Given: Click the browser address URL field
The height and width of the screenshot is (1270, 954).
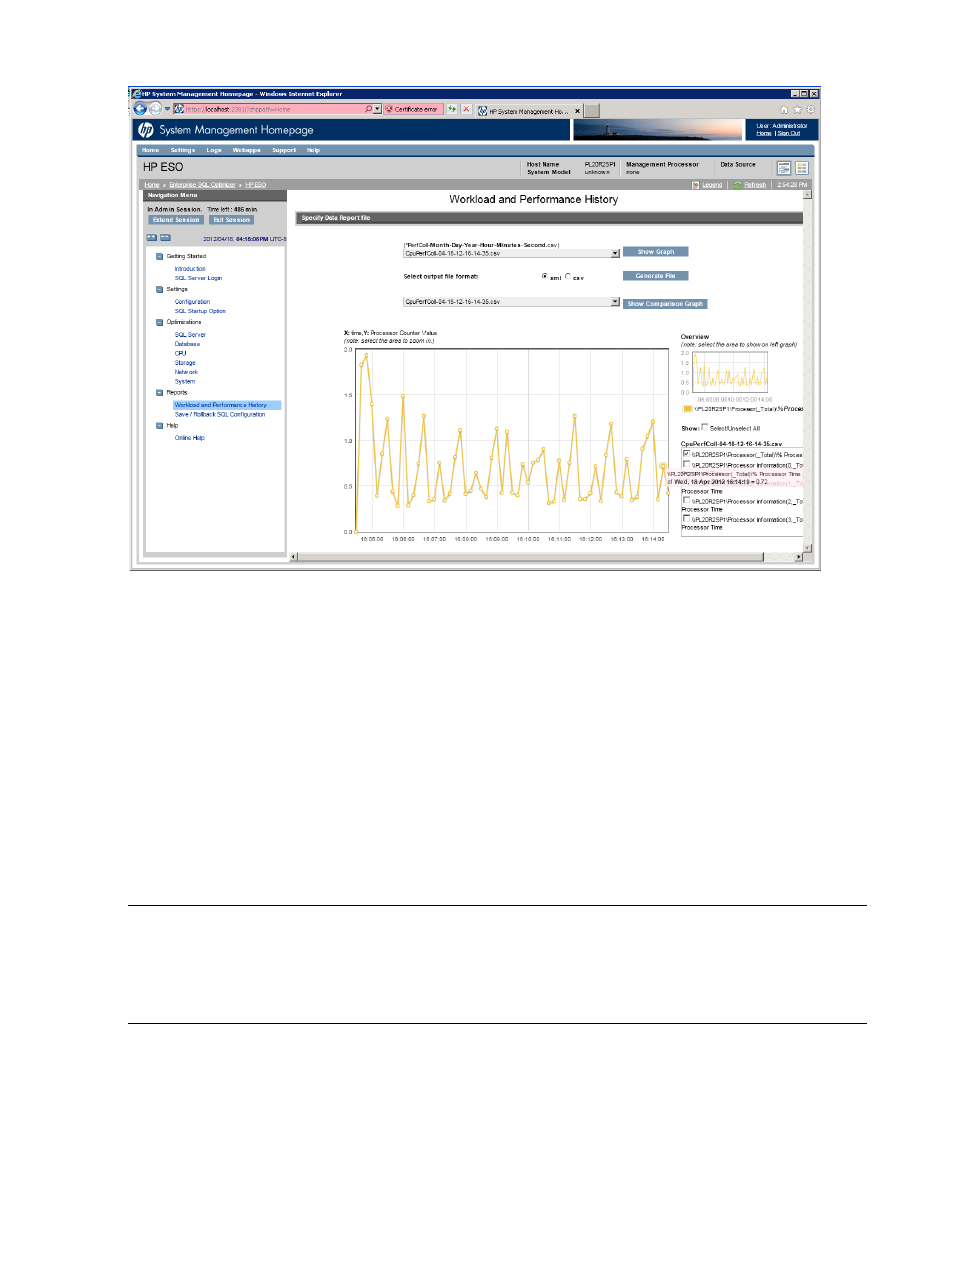Looking at the screenshot, I should point(270,109).
